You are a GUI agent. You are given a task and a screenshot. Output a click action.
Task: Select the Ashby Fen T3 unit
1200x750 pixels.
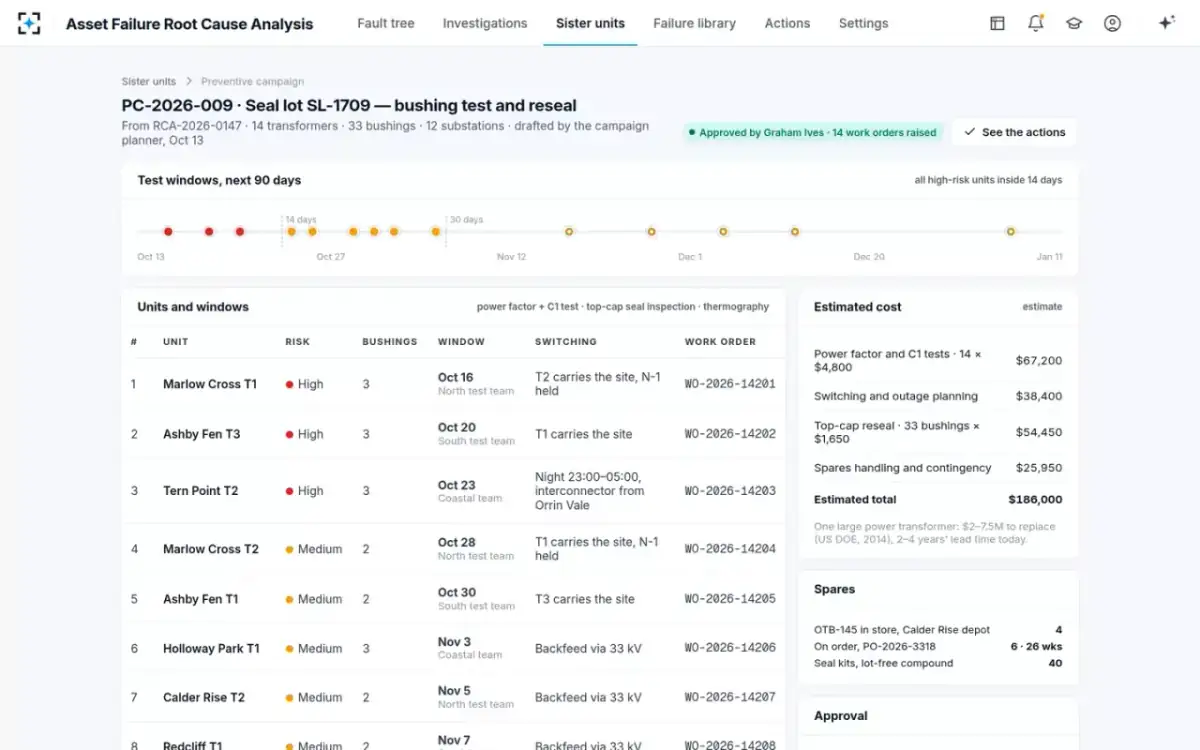pos(202,434)
